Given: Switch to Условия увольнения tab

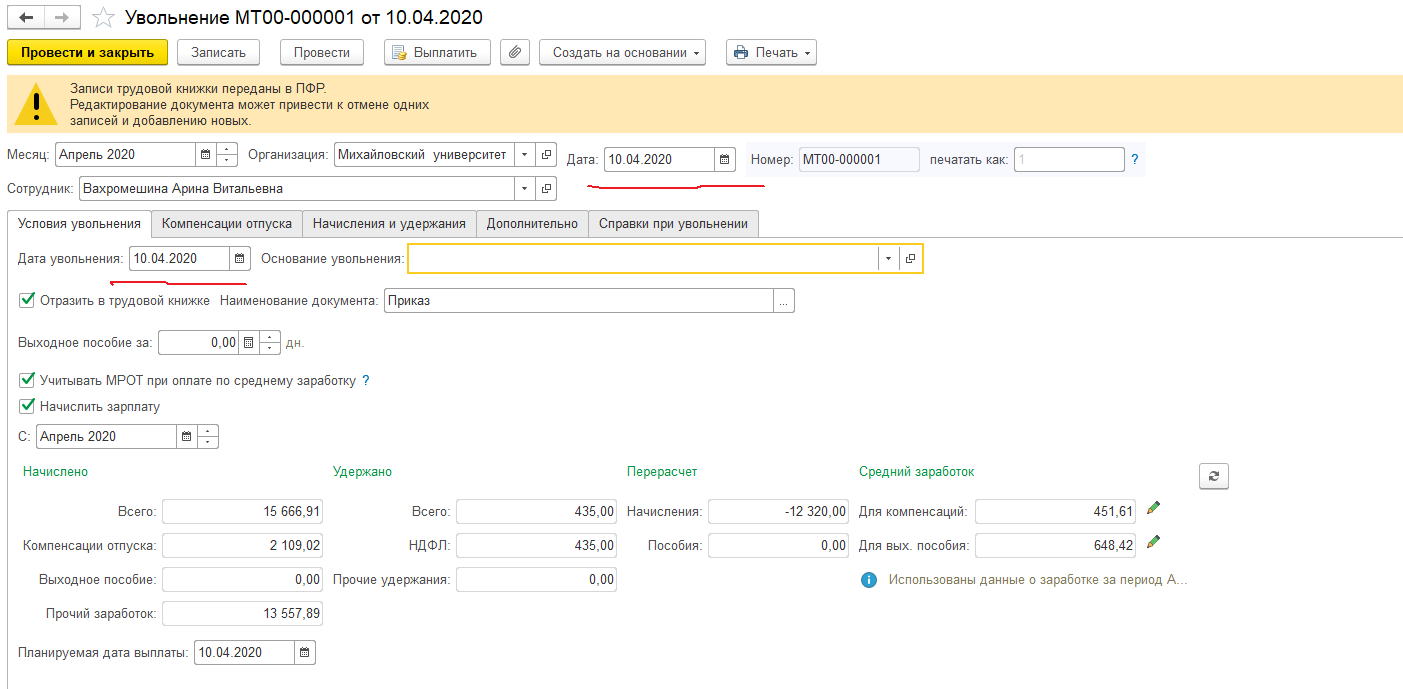Looking at the screenshot, I should pos(79,224).
